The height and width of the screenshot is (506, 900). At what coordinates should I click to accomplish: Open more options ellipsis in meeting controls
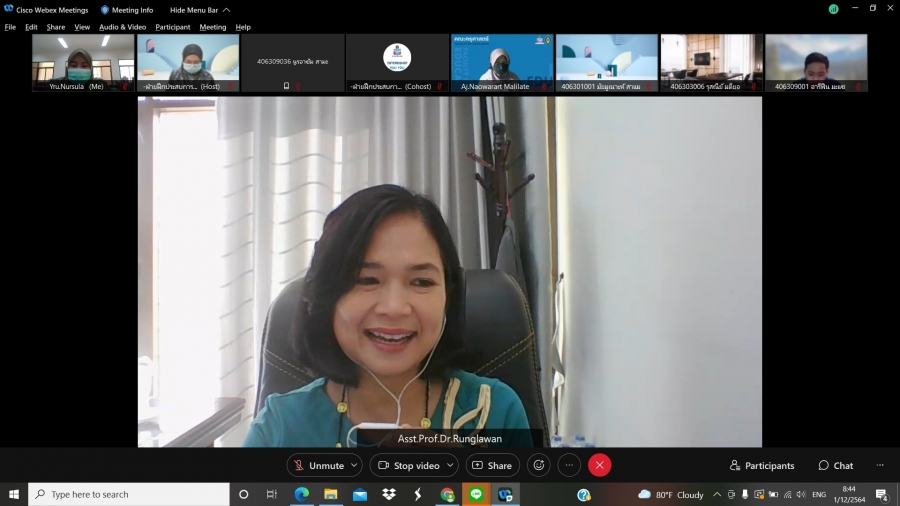pos(569,465)
